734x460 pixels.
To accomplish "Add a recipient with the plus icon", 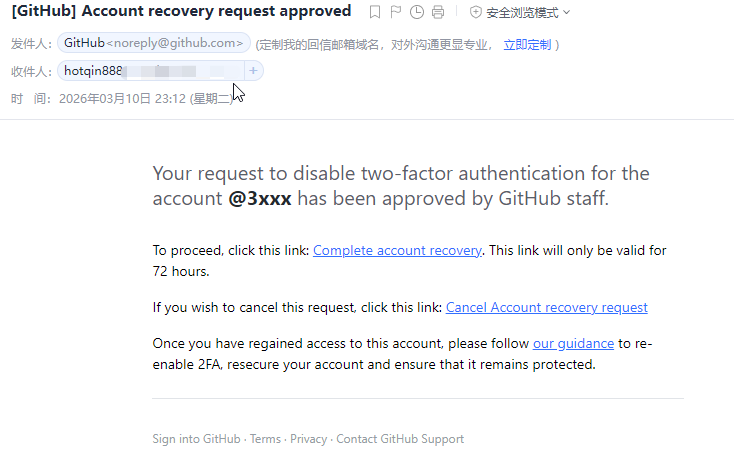I will click(x=253, y=70).
